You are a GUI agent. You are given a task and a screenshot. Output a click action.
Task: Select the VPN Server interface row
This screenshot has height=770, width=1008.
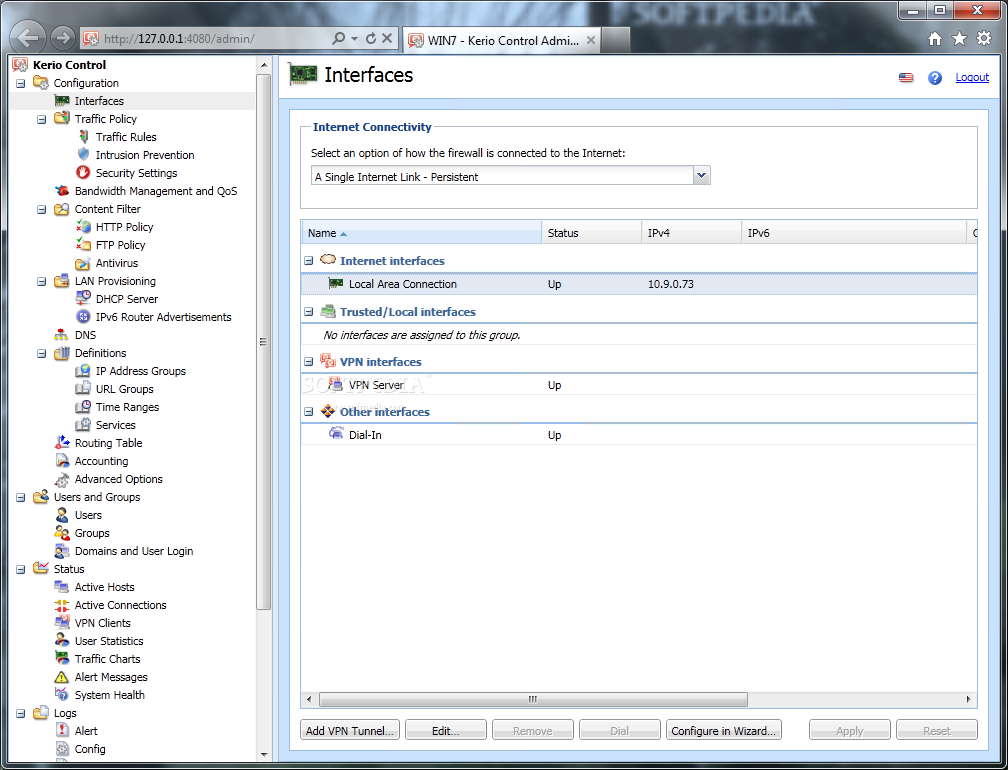point(639,385)
